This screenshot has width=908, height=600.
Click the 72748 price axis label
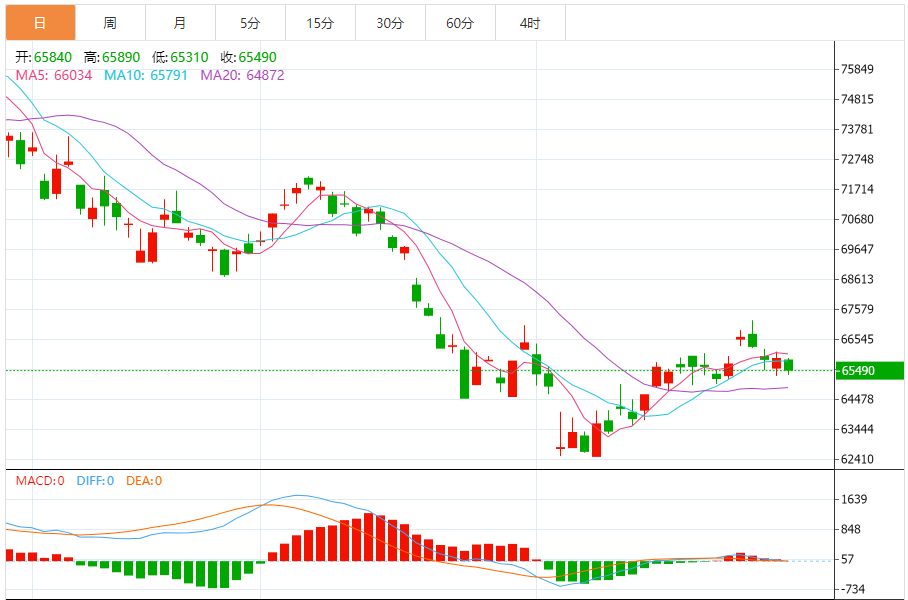click(856, 159)
